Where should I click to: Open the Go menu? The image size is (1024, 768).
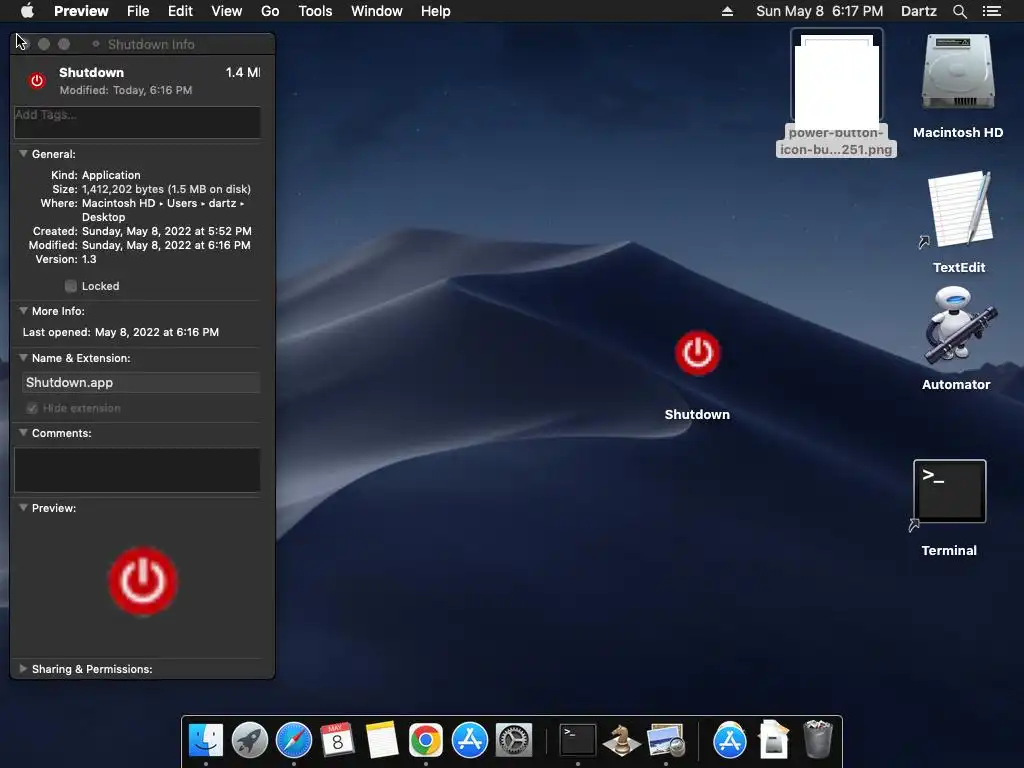coord(270,11)
